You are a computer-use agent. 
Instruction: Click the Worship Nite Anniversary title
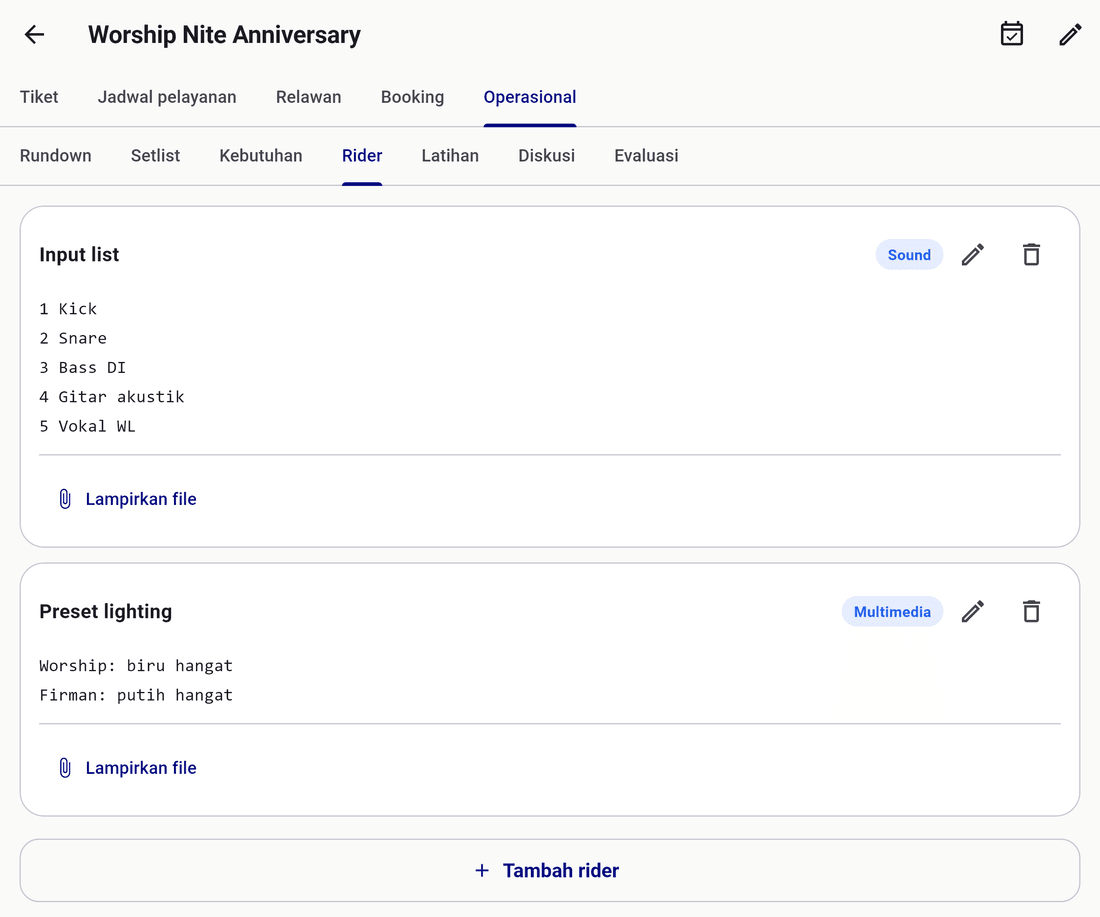click(x=224, y=34)
